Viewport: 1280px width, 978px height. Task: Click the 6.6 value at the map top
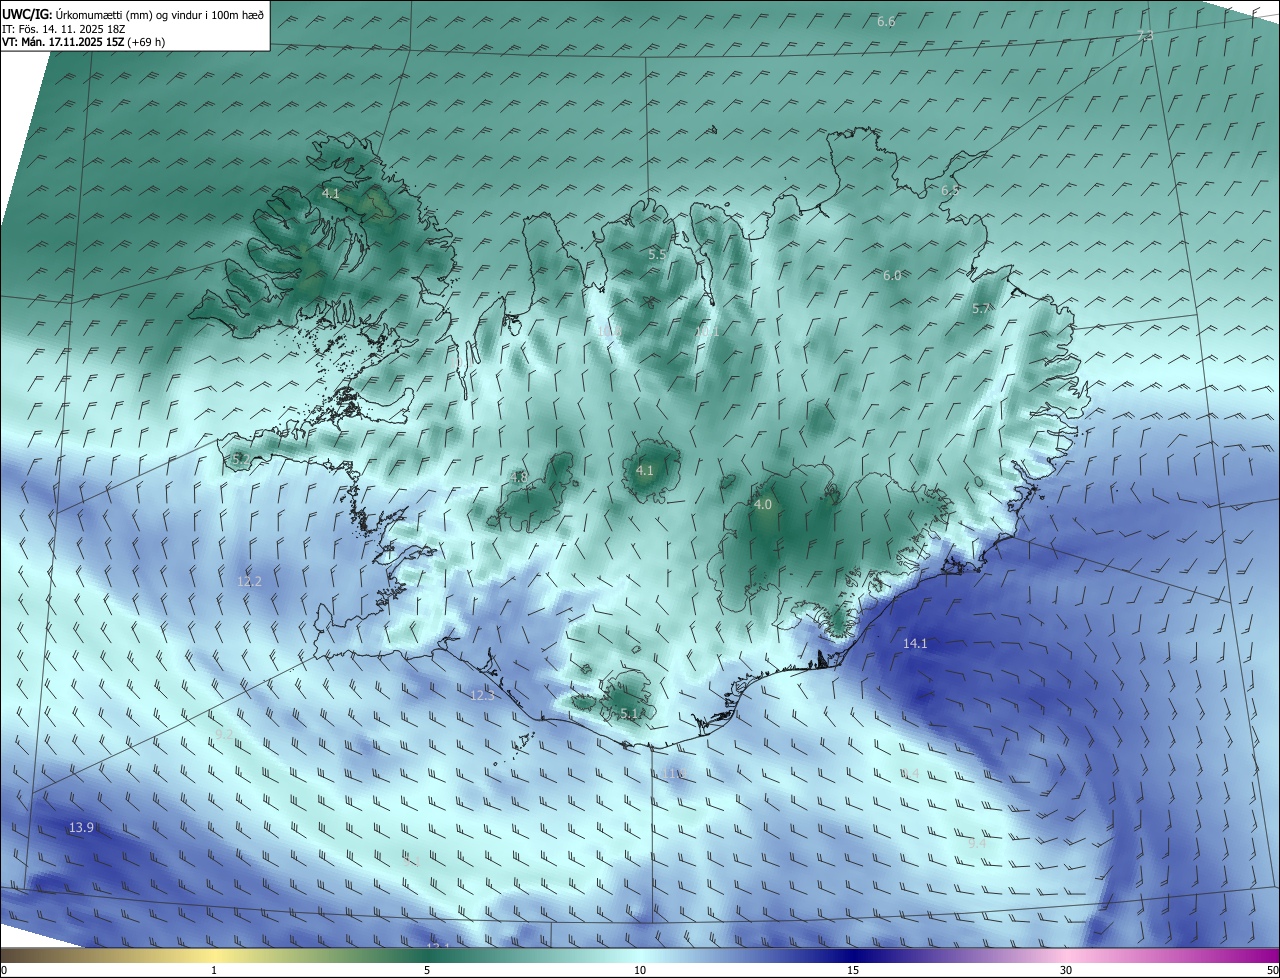(x=886, y=22)
